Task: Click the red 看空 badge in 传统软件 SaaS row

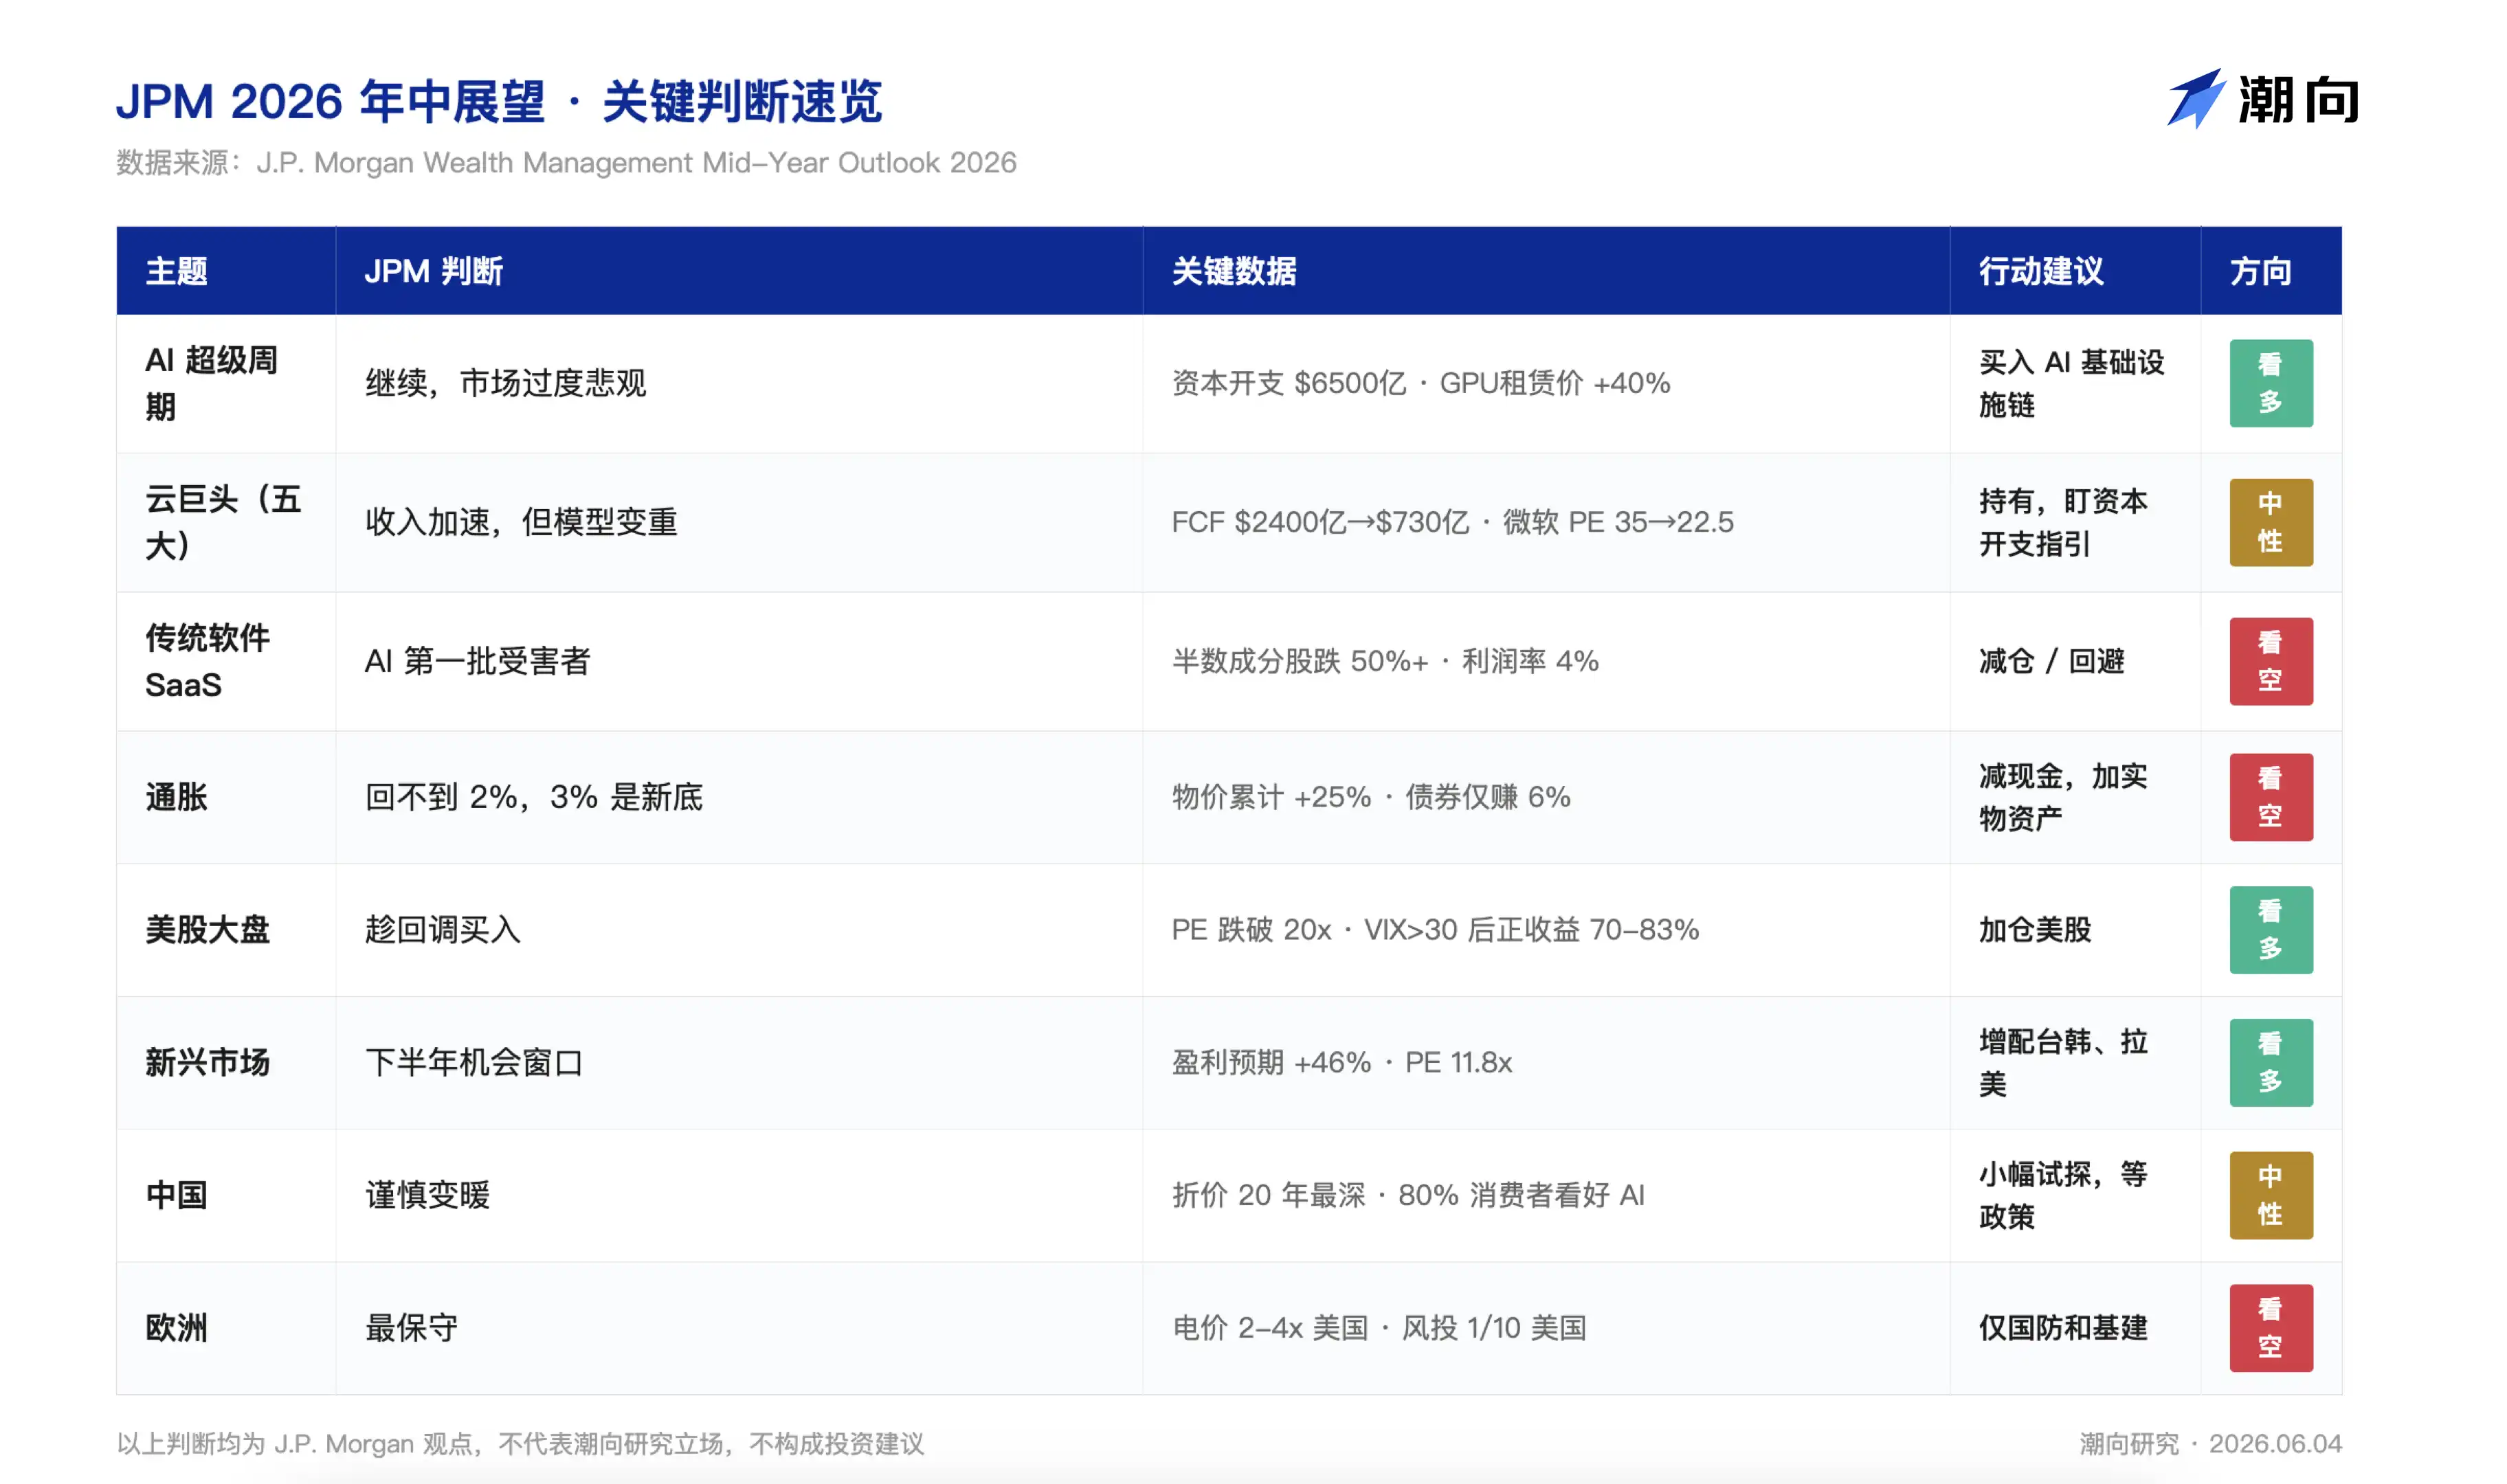Action: coord(2270,661)
